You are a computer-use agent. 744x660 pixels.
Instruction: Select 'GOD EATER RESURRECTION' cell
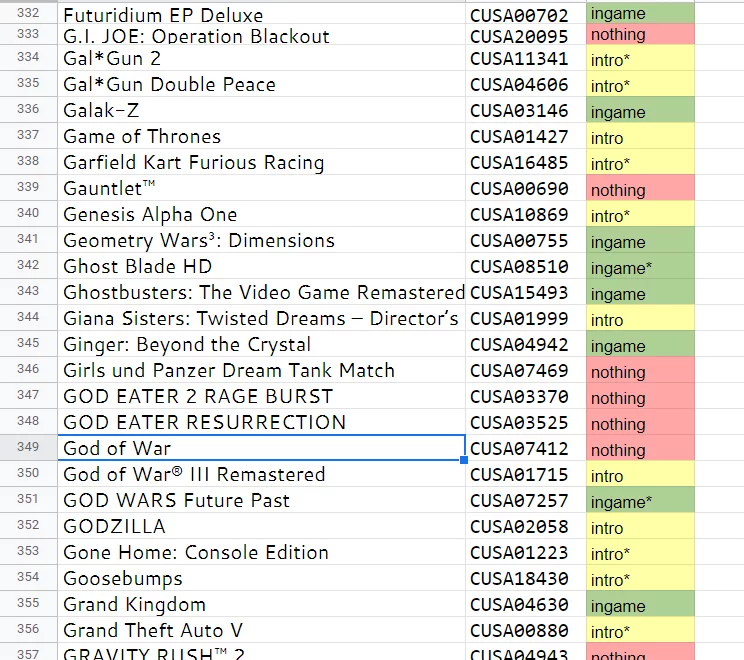coord(261,422)
